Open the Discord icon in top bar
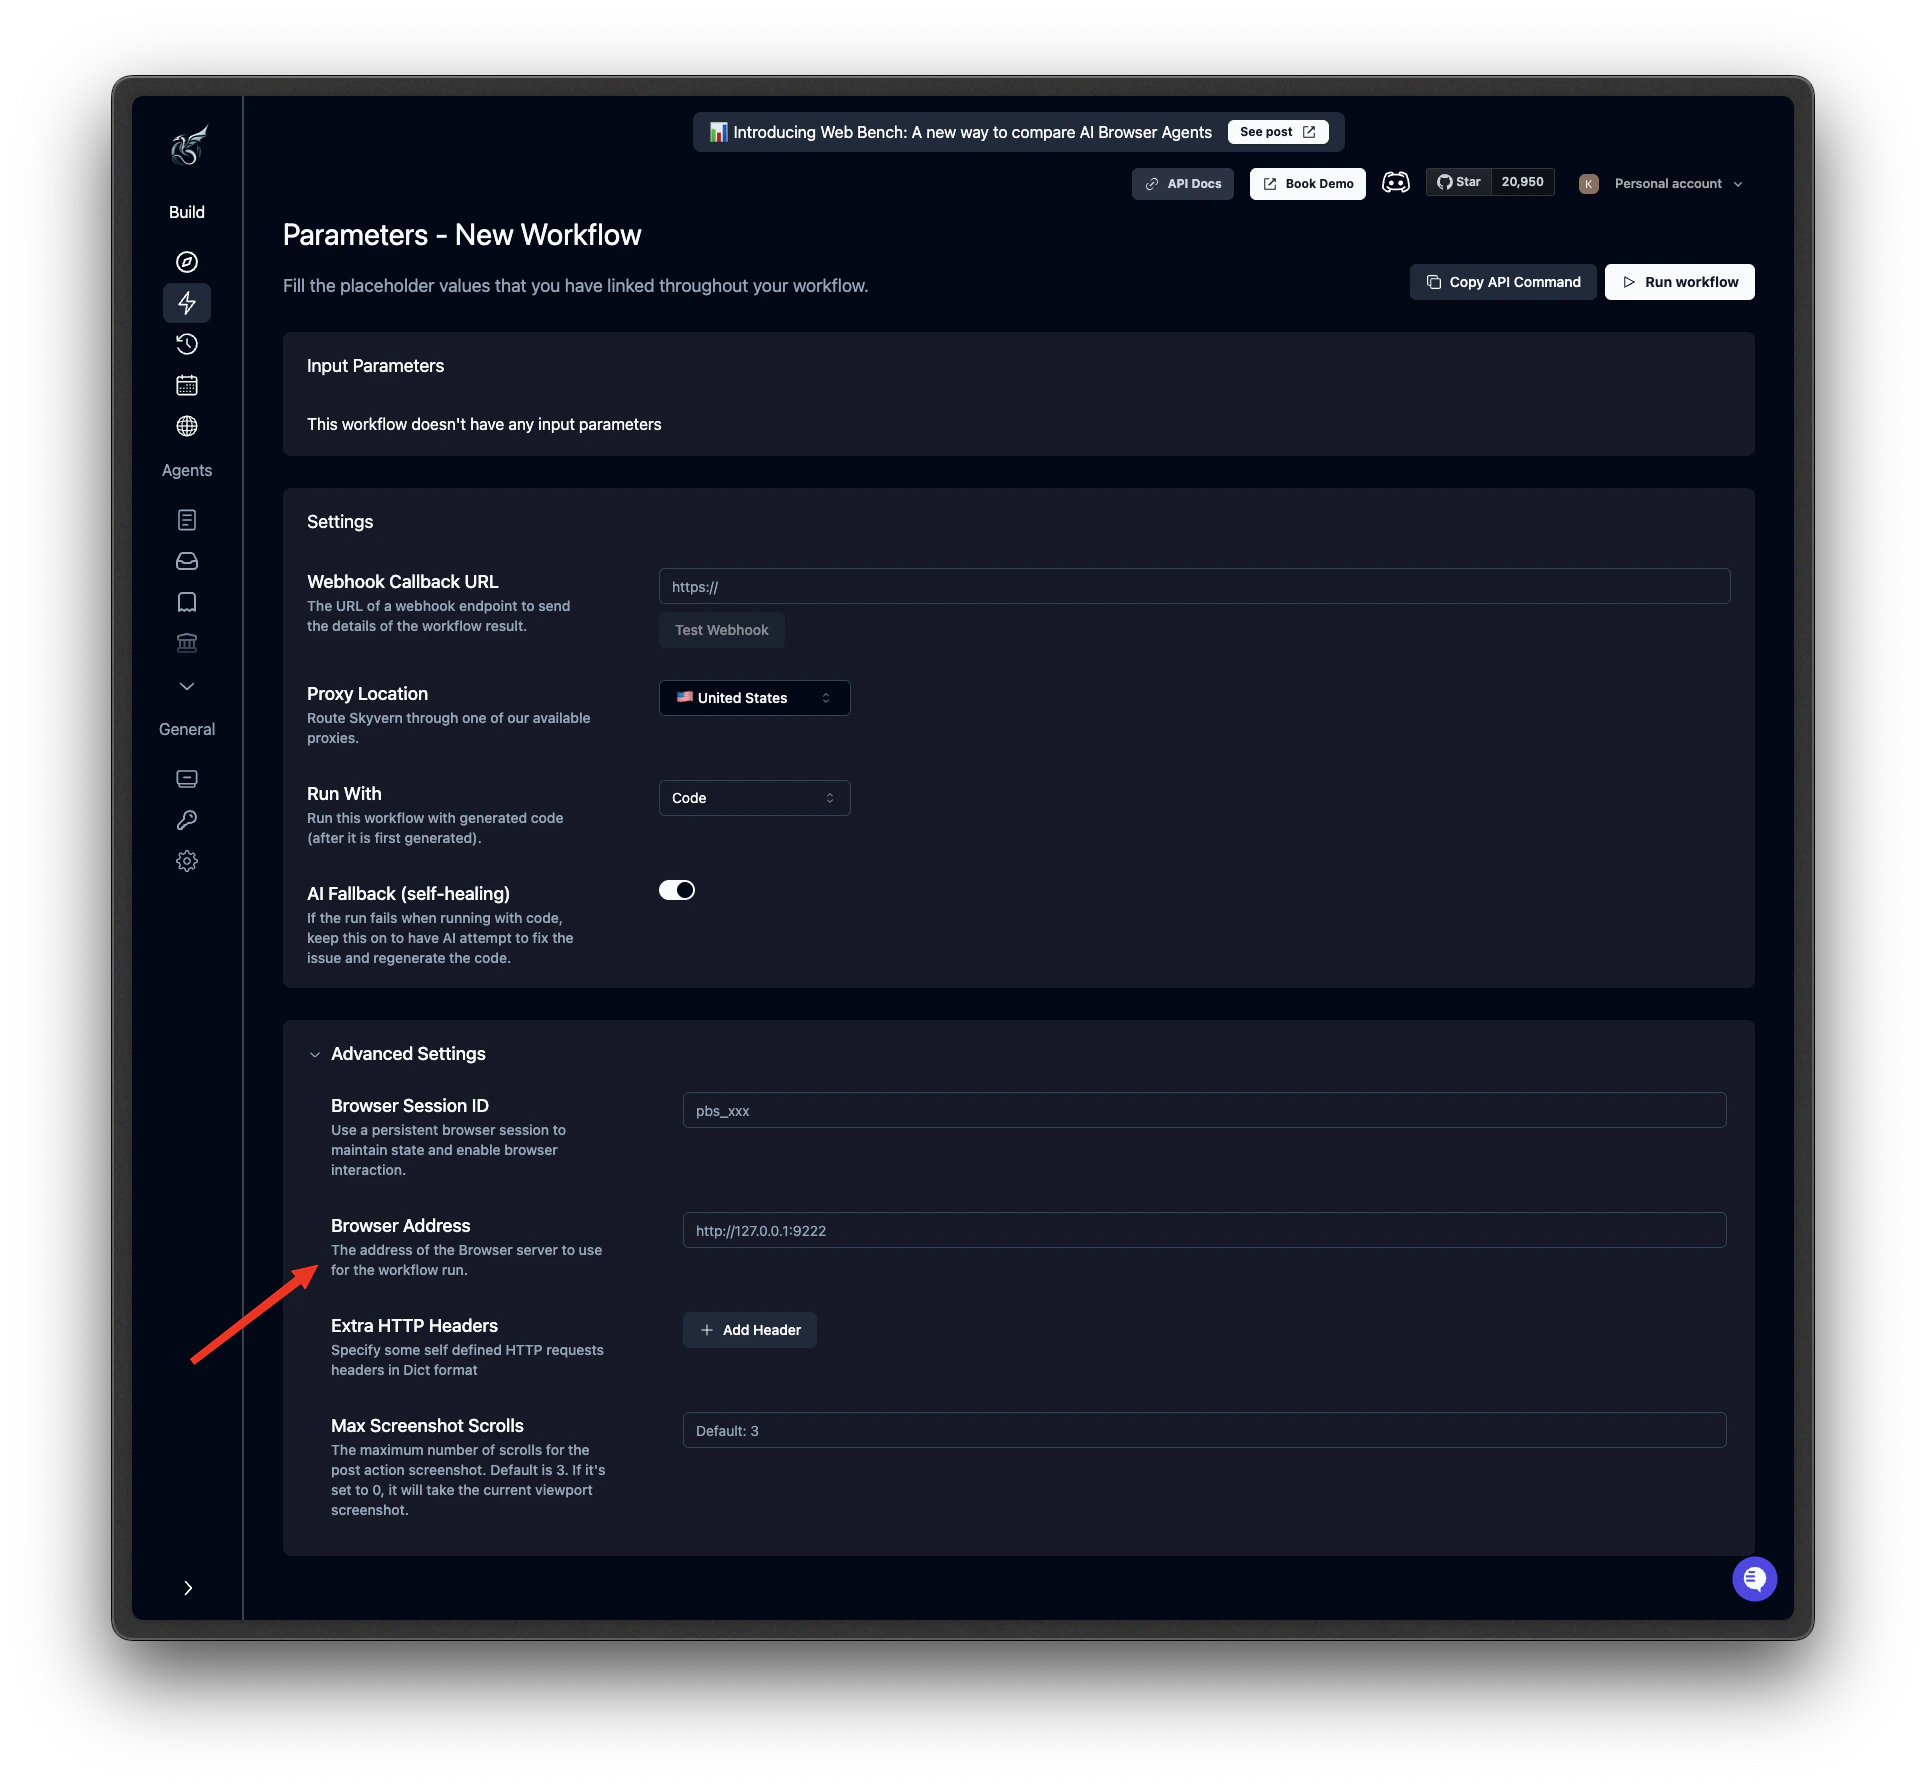Screen dimensions: 1926x1788 click(1396, 182)
